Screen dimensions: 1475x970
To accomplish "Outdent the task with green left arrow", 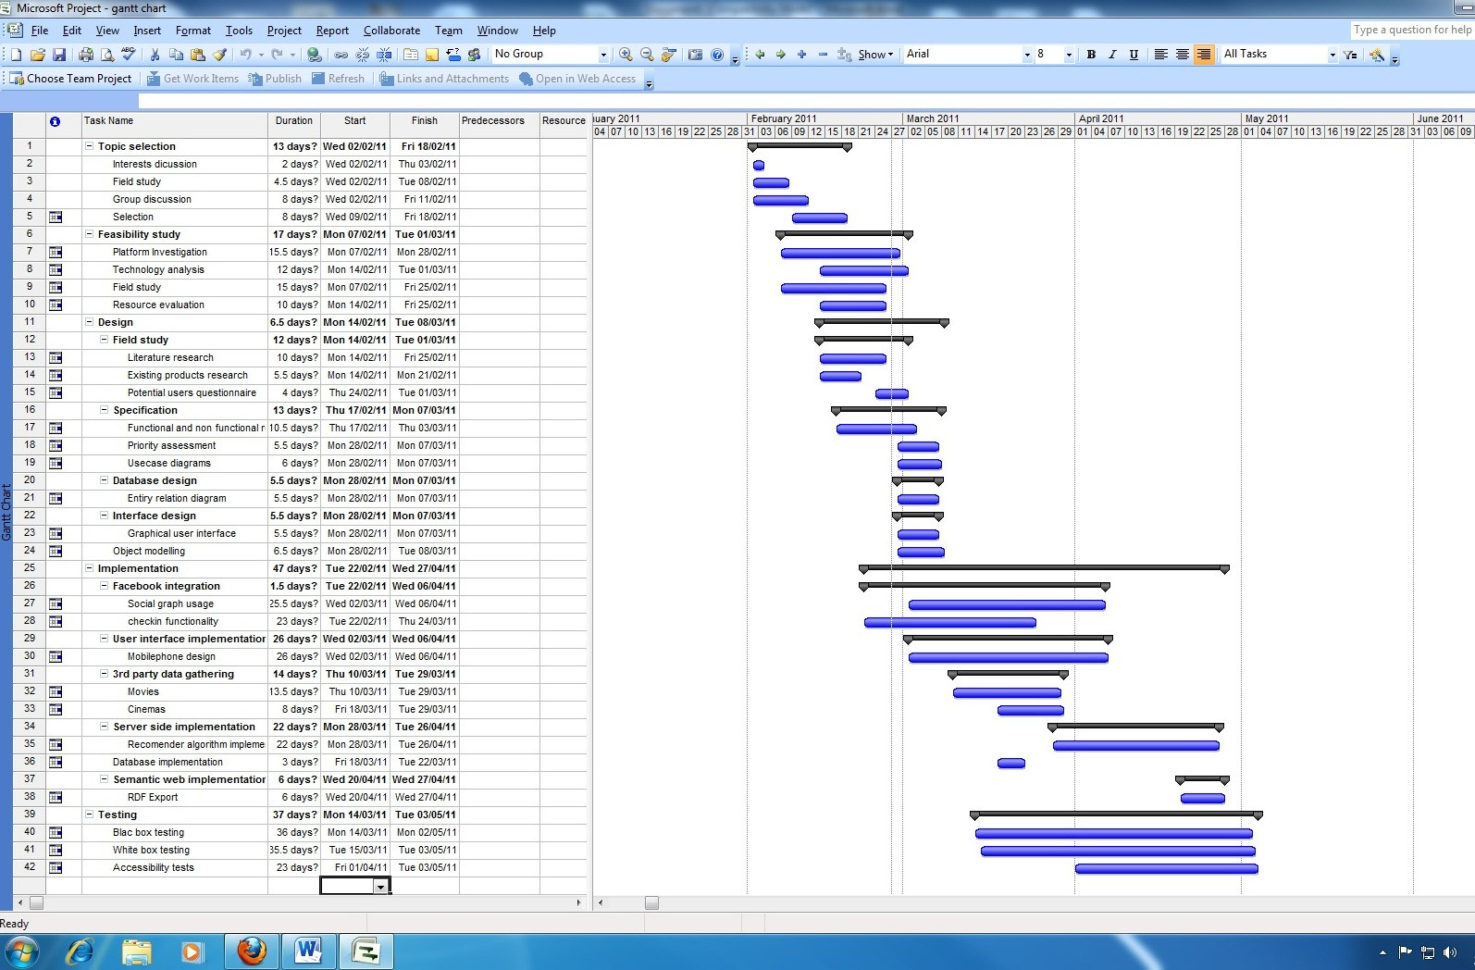I will point(760,55).
